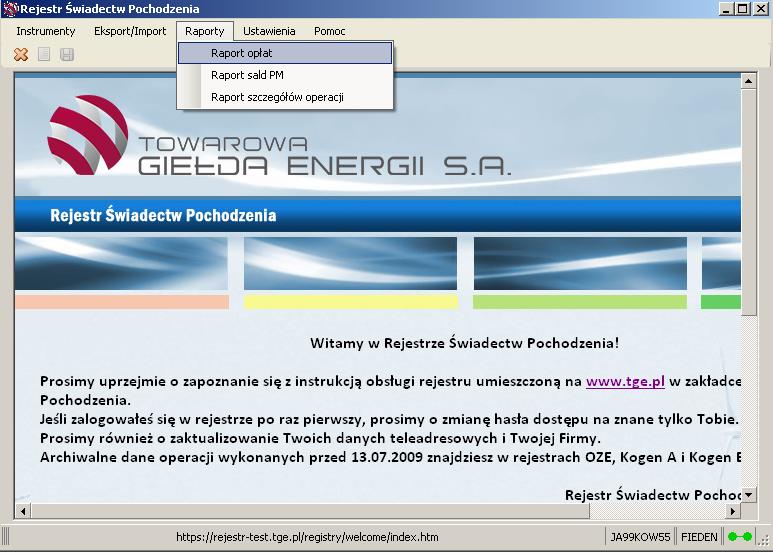This screenshot has width=773, height=554.
Task: Click the salmon colored bar
Action: pos(122,302)
